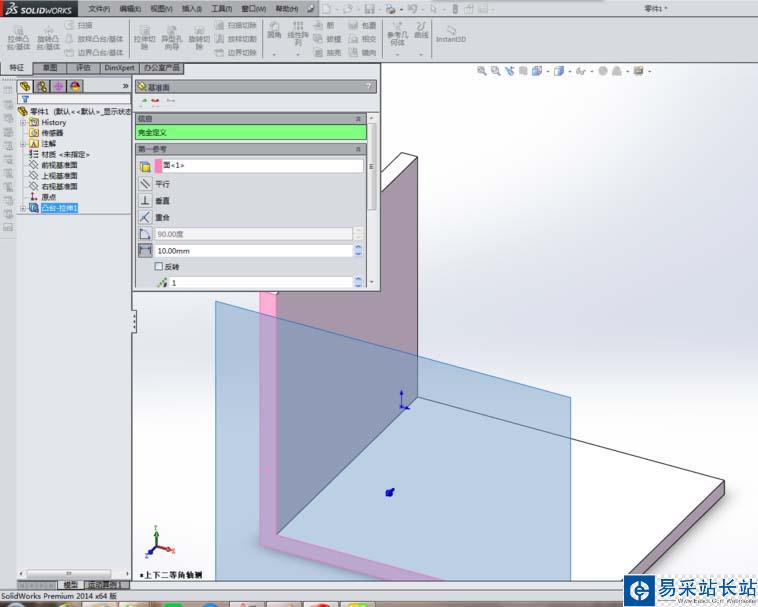This screenshot has width=758, height=607.
Task: Toggle the Parallel (平行) constraint button
Action: [145, 184]
